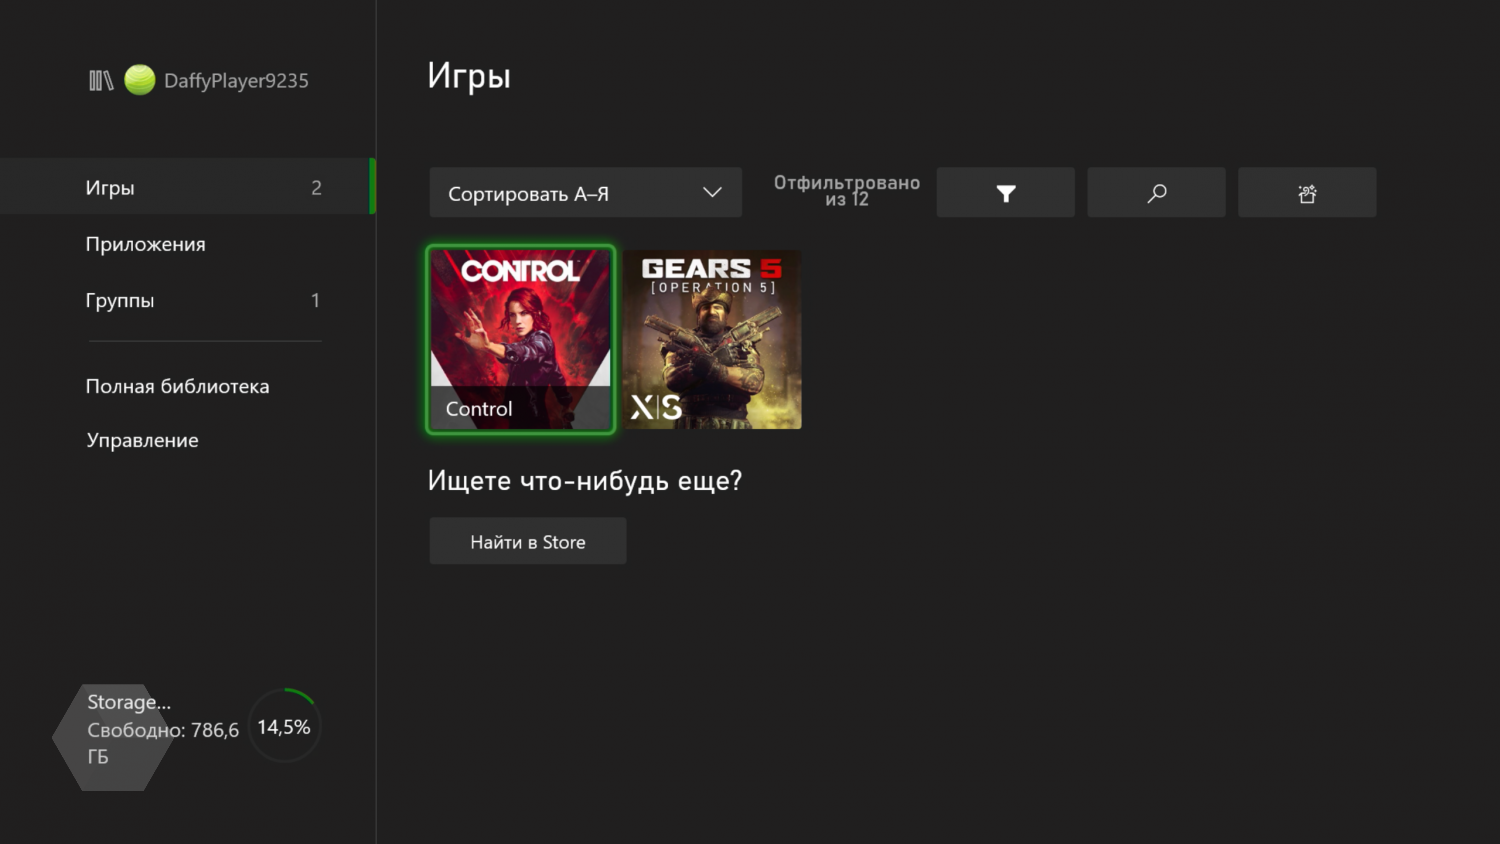This screenshot has width=1500, height=844.
Task: Click the Игры page heading
Action: click(x=469, y=76)
